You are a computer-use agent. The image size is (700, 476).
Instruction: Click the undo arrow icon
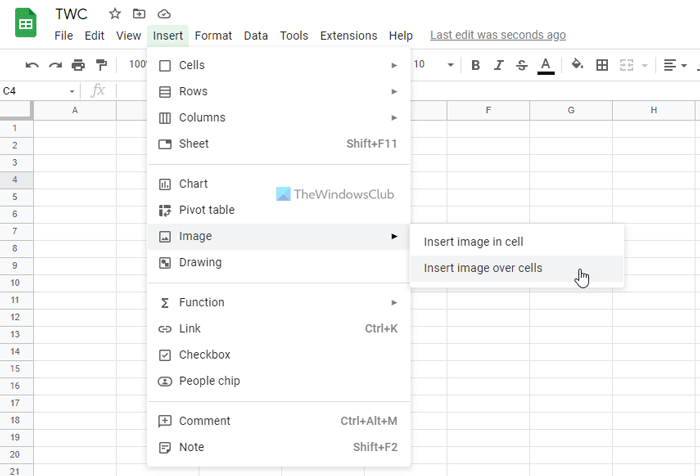point(32,65)
